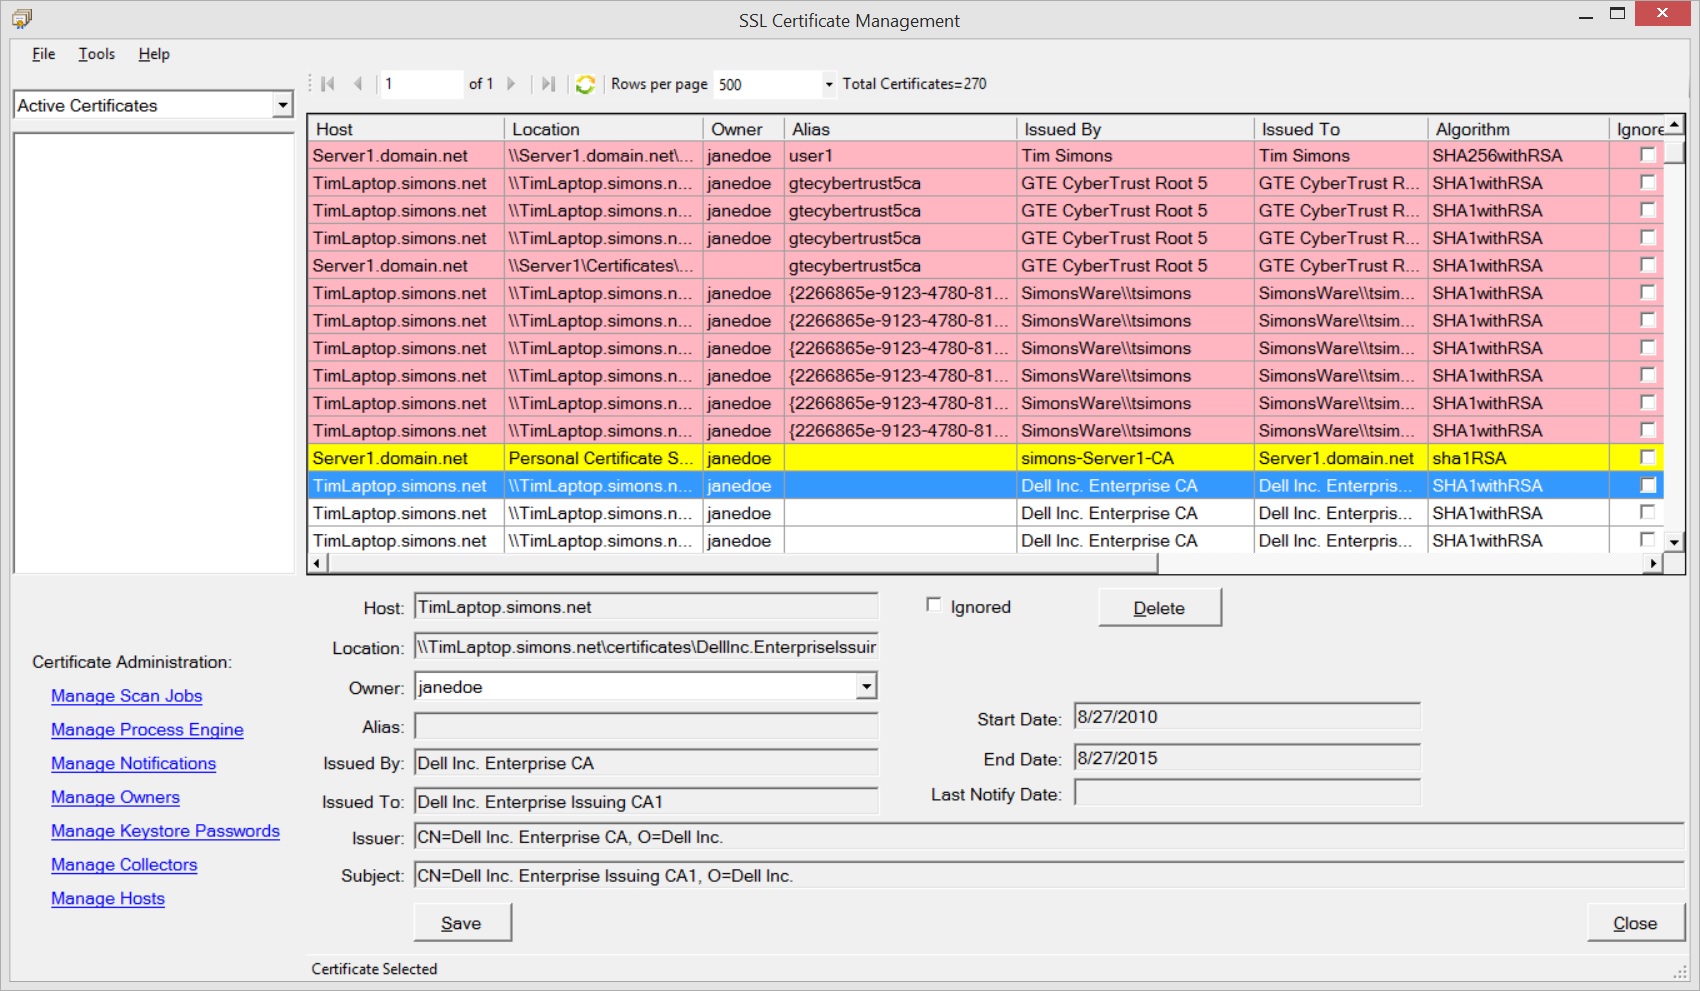1700x991 pixels.
Task: Sort by Alias column header
Action: [x=900, y=129]
